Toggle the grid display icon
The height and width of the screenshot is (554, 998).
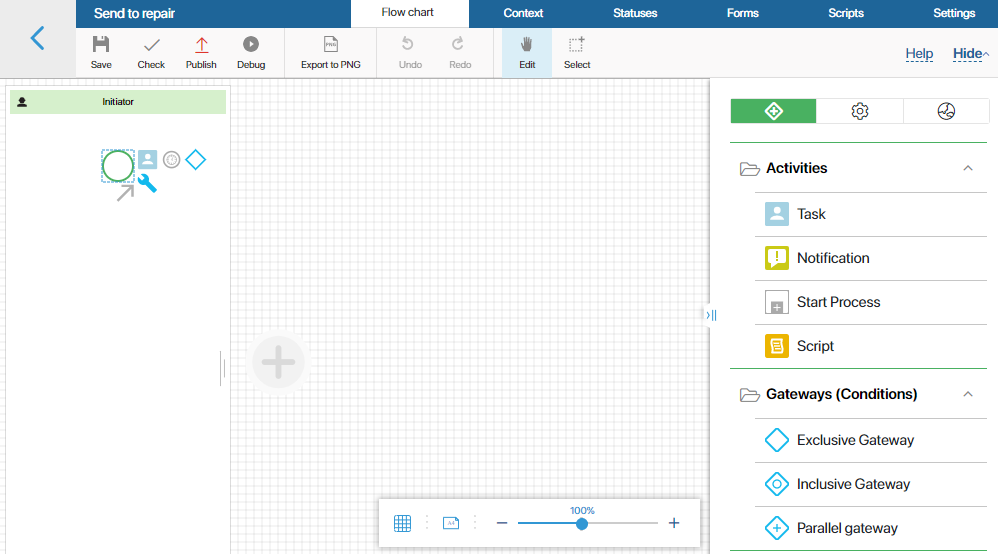[x=402, y=523]
